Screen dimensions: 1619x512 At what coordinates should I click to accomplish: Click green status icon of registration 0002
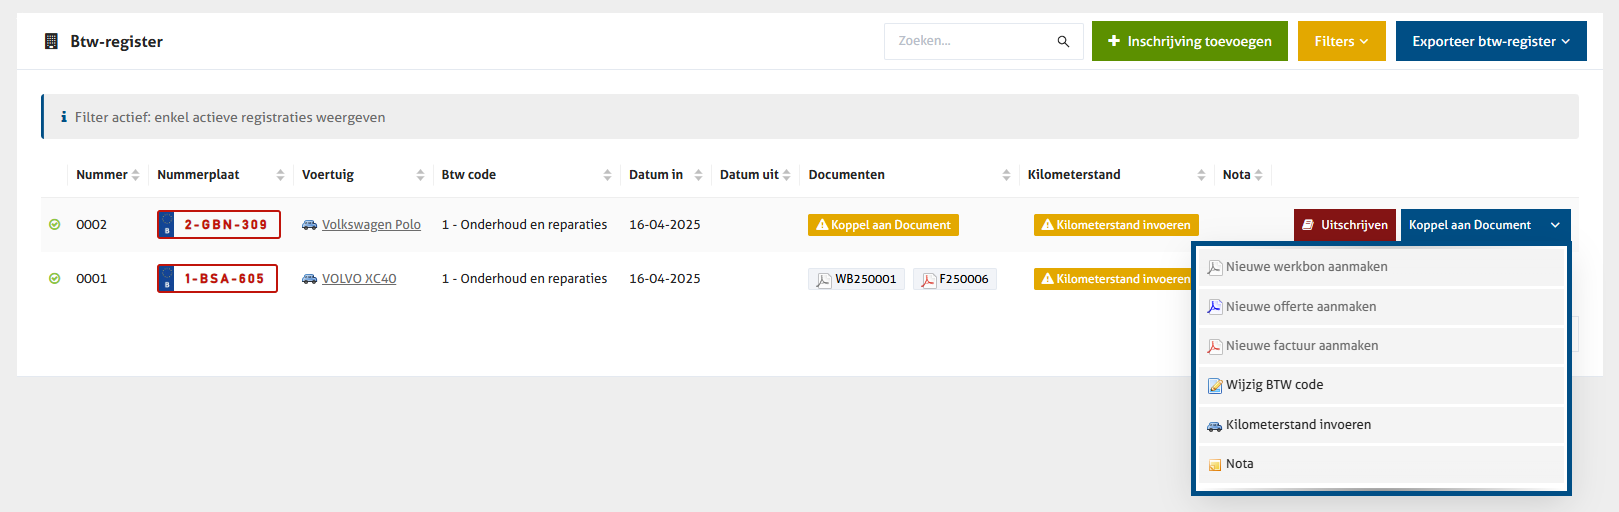tap(55, 225)
